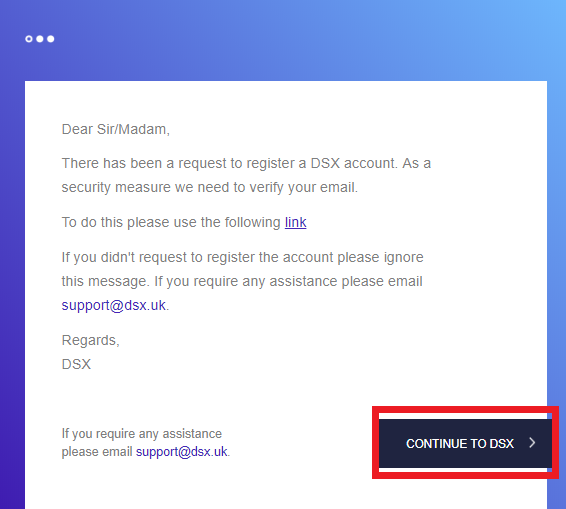Screen dimensions: 566x509
Task: Click the 'To do this please use' text
Action: coord(171,222)
